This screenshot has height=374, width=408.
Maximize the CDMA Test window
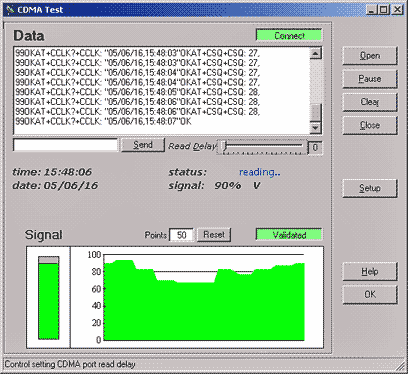384,10
